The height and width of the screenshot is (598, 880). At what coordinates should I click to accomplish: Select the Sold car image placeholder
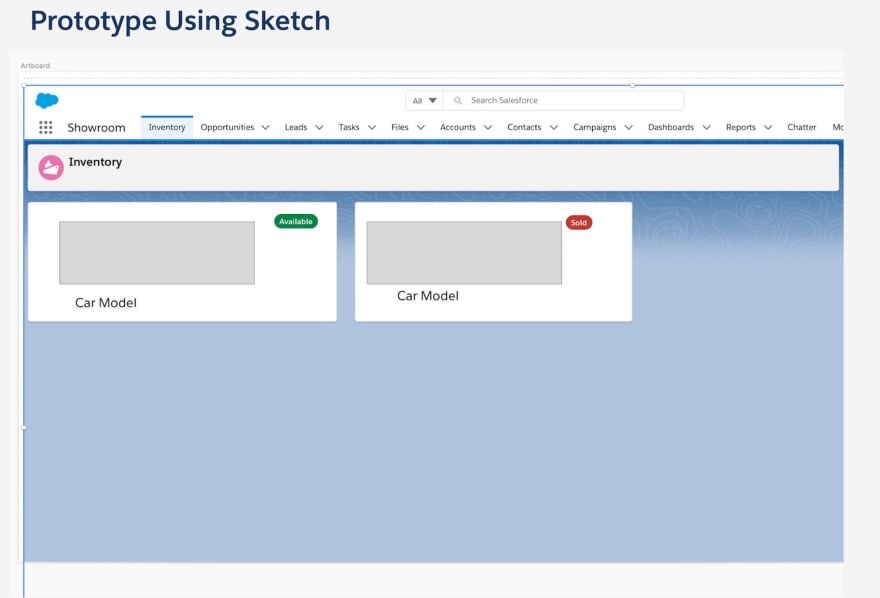click(x=464, y=252)
